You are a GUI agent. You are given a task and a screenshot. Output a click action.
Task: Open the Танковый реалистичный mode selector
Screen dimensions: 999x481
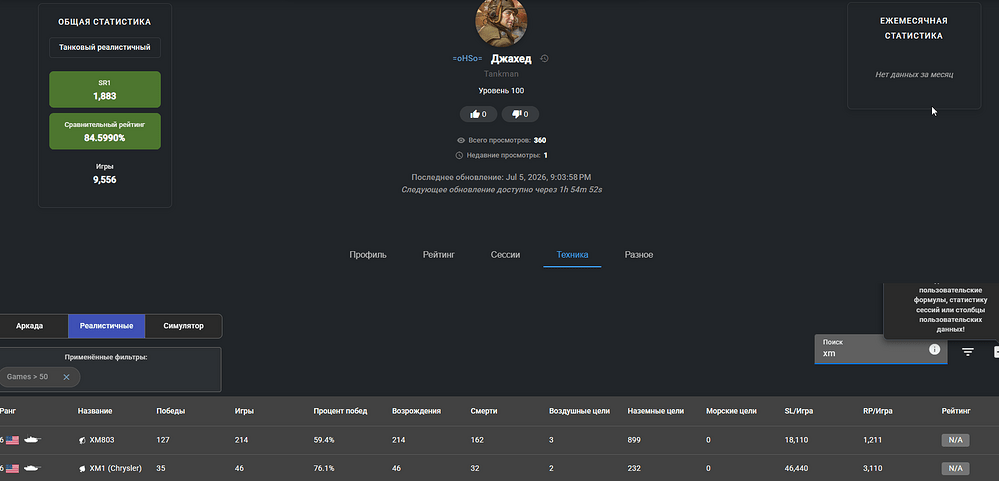coord(105,47)
